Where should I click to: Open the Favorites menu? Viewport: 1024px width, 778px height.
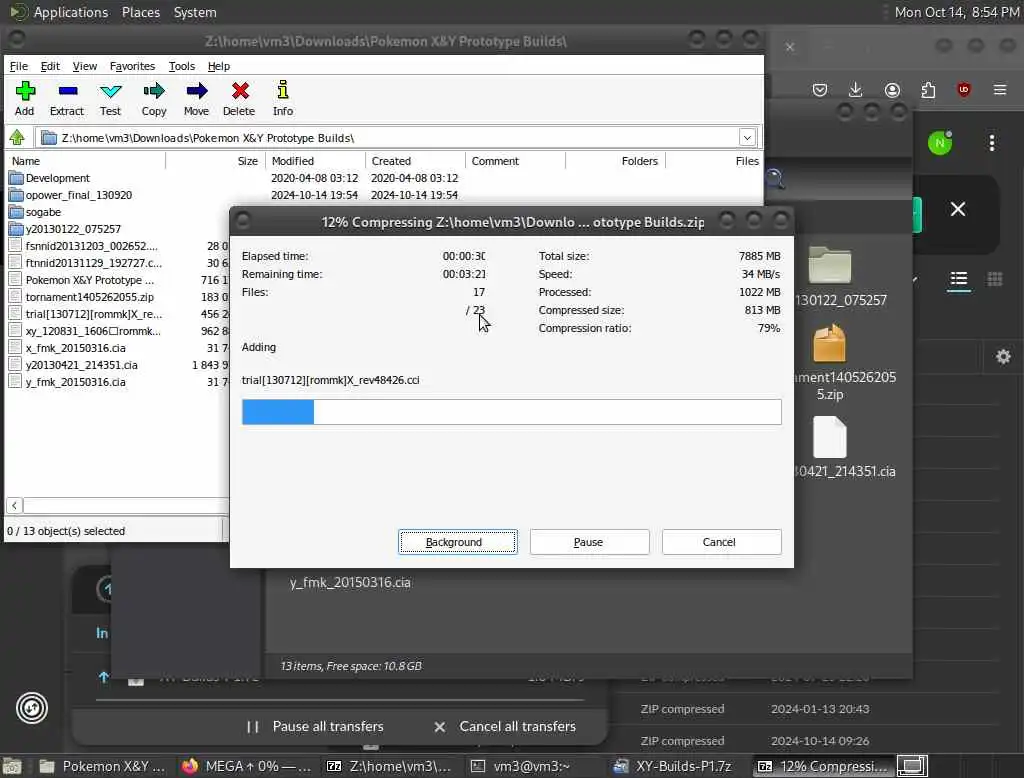pos(132,66)
